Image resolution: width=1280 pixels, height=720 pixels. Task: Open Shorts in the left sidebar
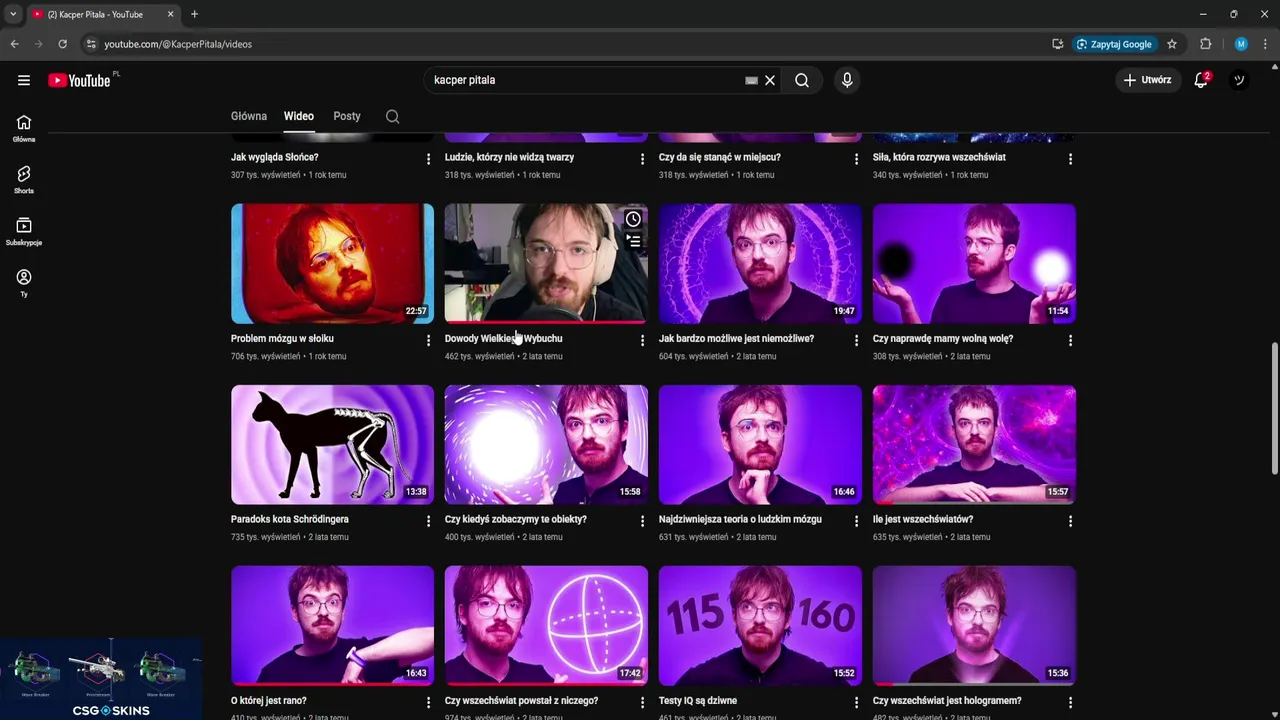24,180
